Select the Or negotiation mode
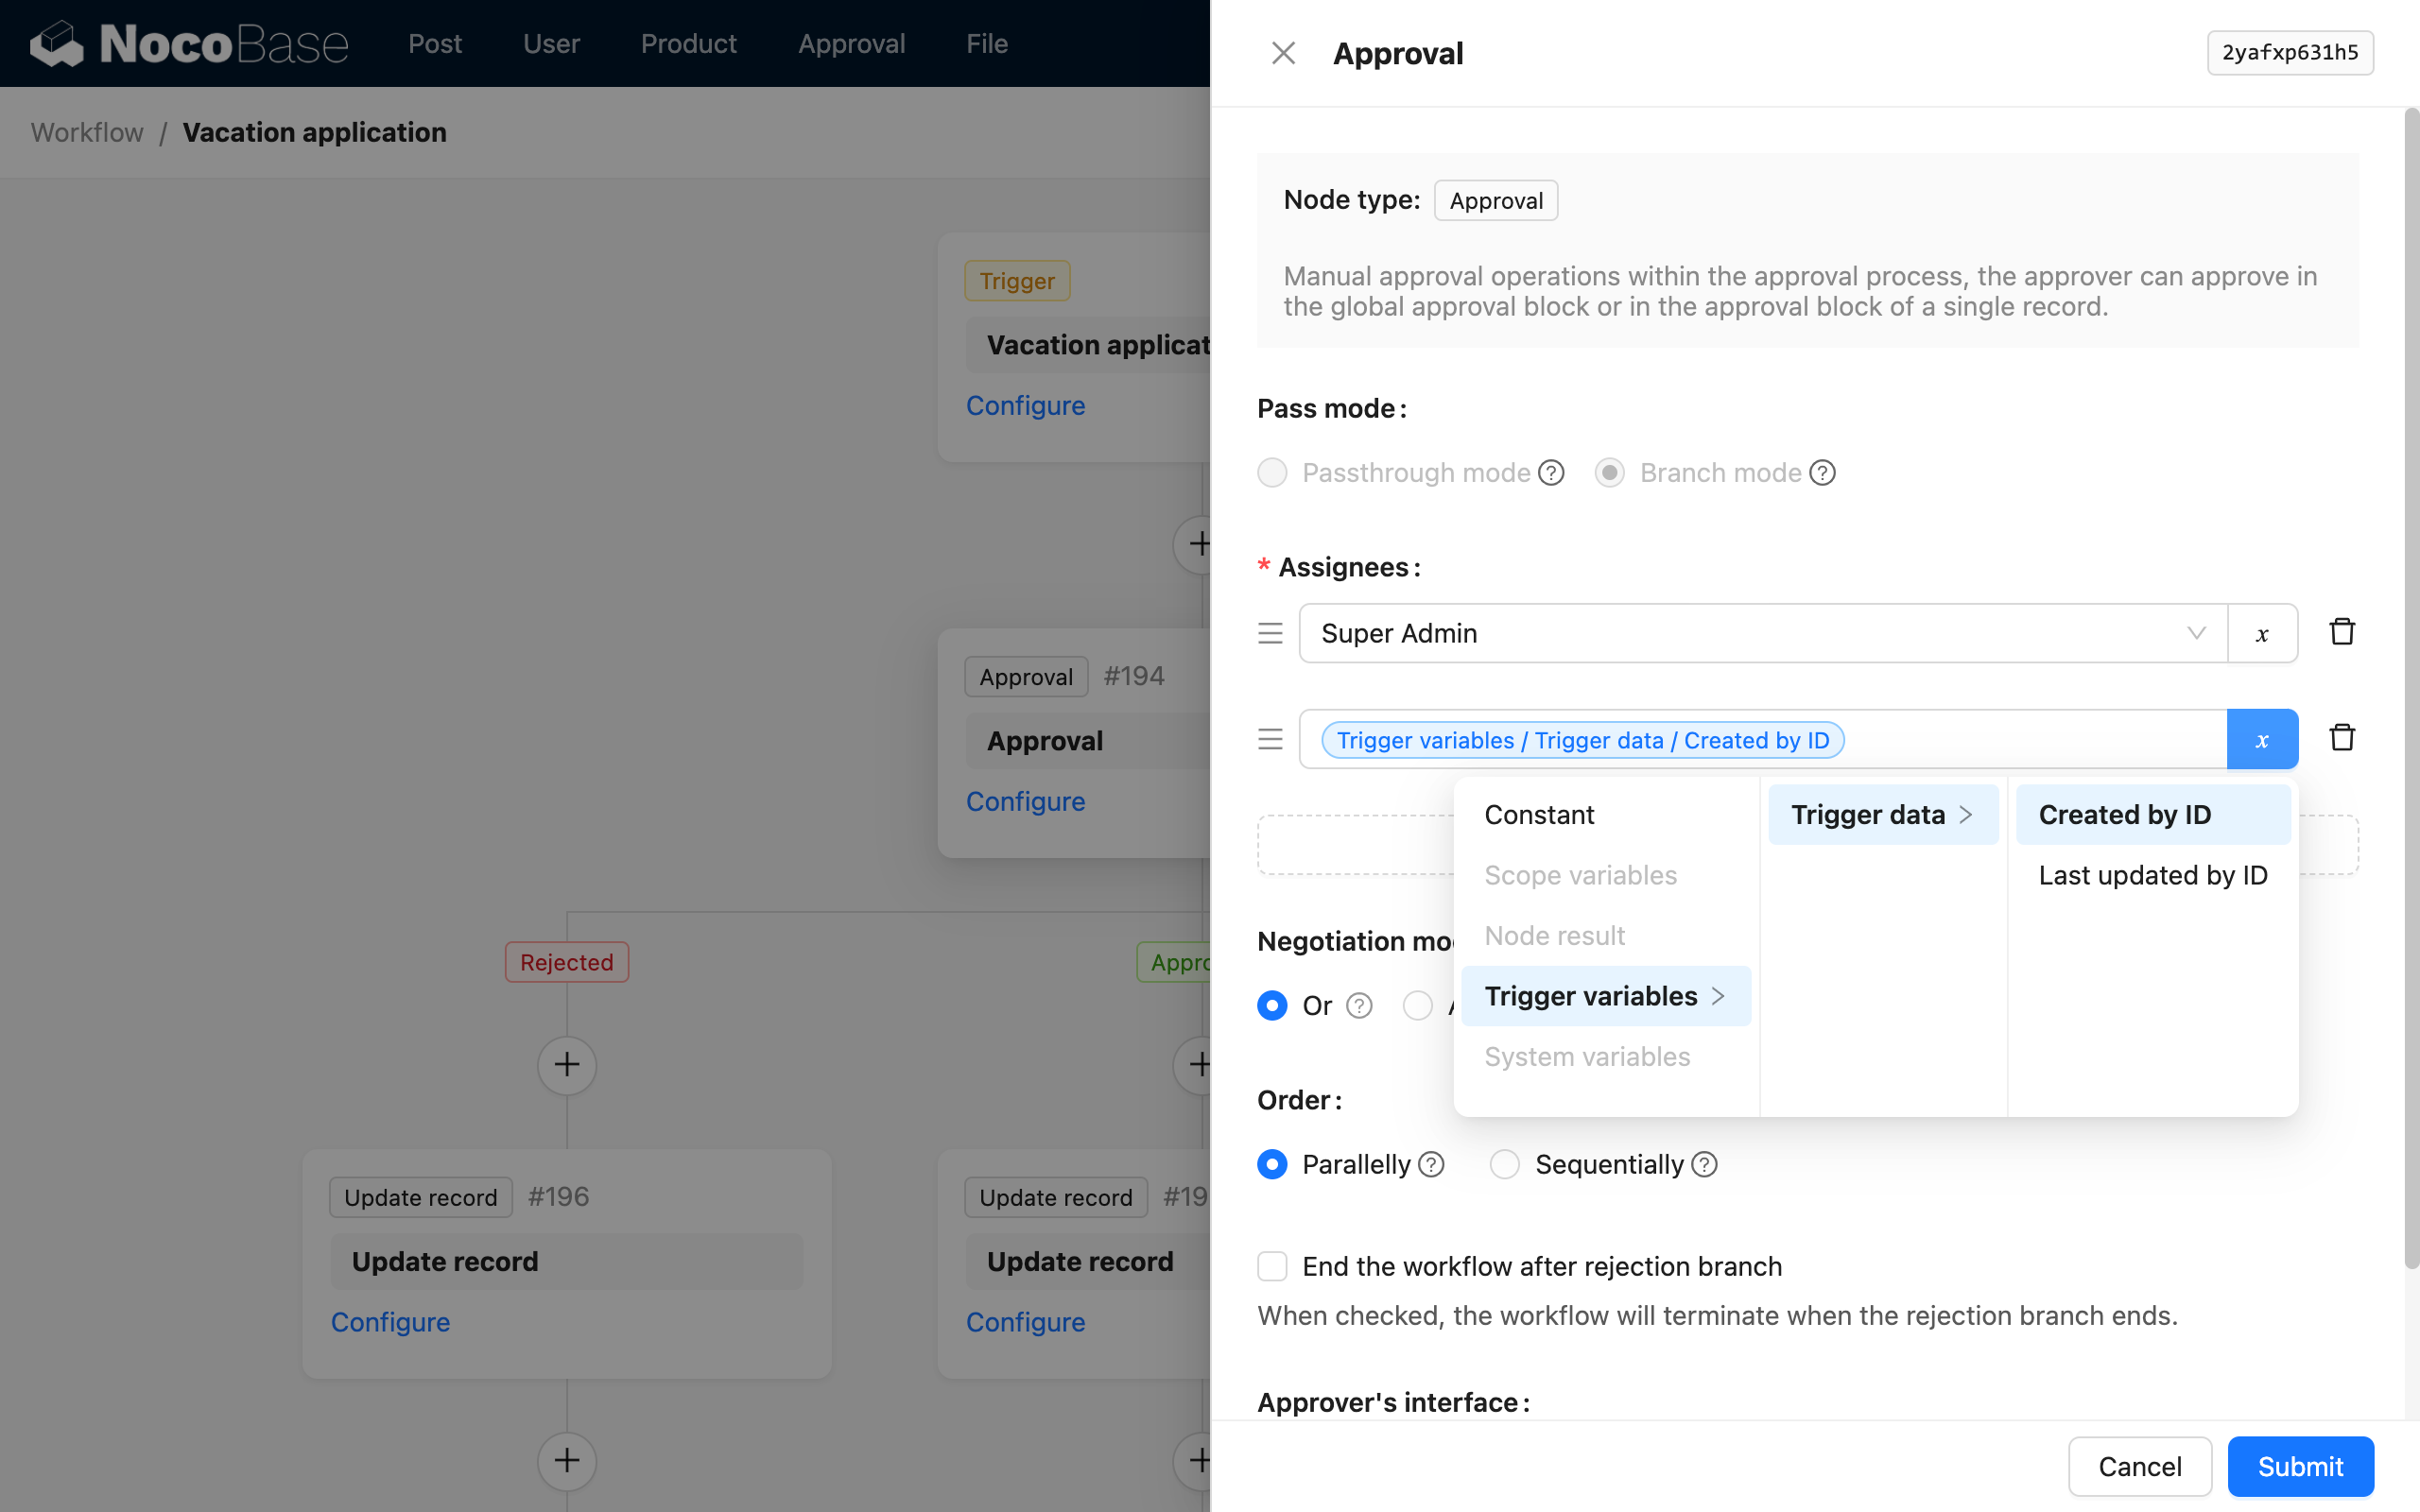The height and width of the screenshot is (1512, 2420). (1271, 1005)
